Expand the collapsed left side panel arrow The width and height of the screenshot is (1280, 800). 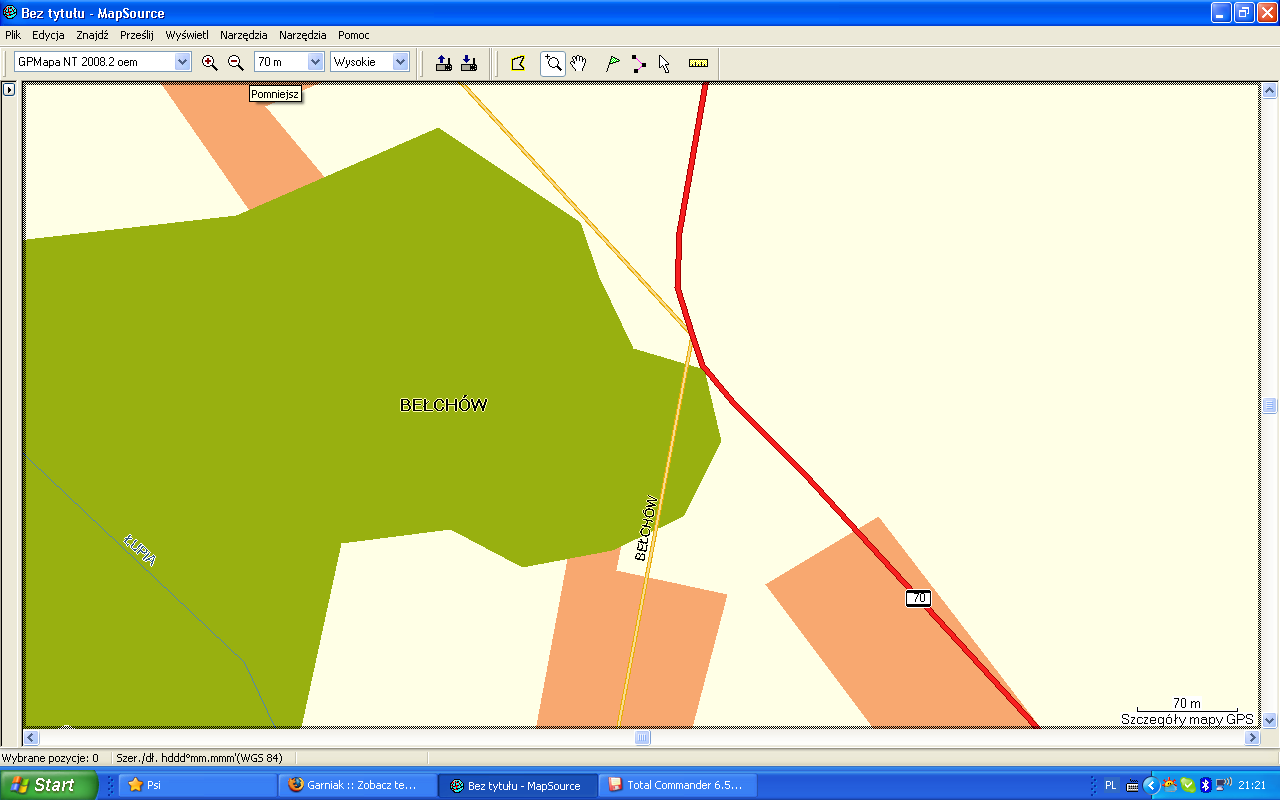pyautogui.click(x=9, y=89)
